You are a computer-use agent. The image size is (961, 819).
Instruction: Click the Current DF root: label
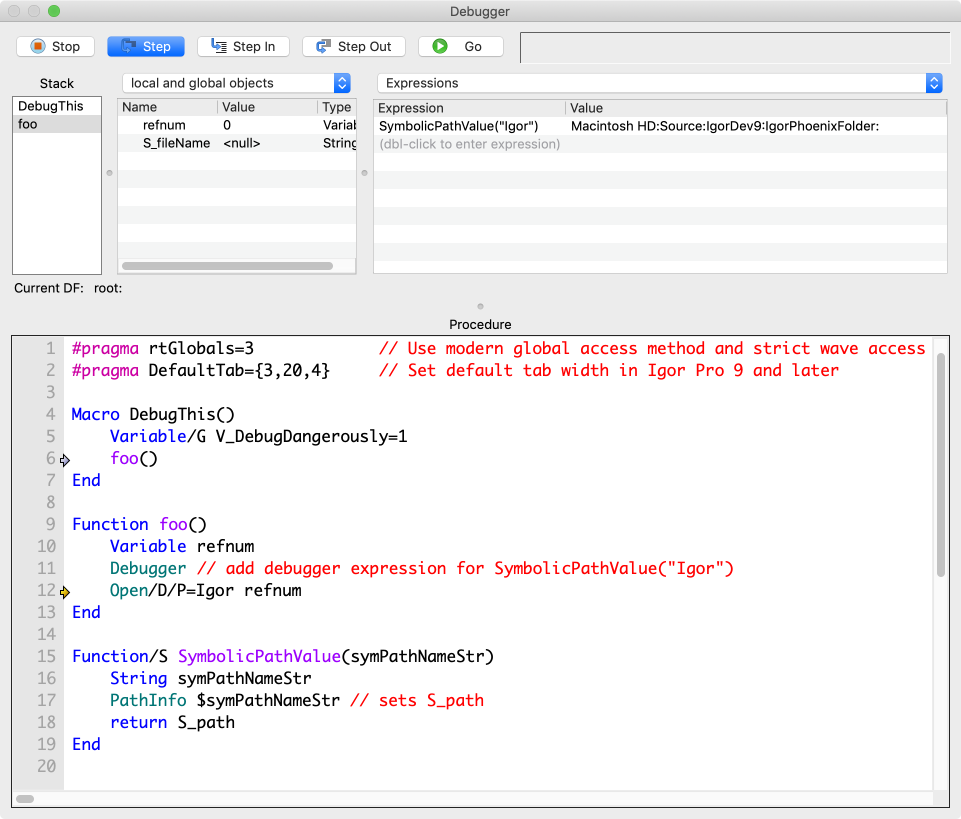tap(68, 288)
